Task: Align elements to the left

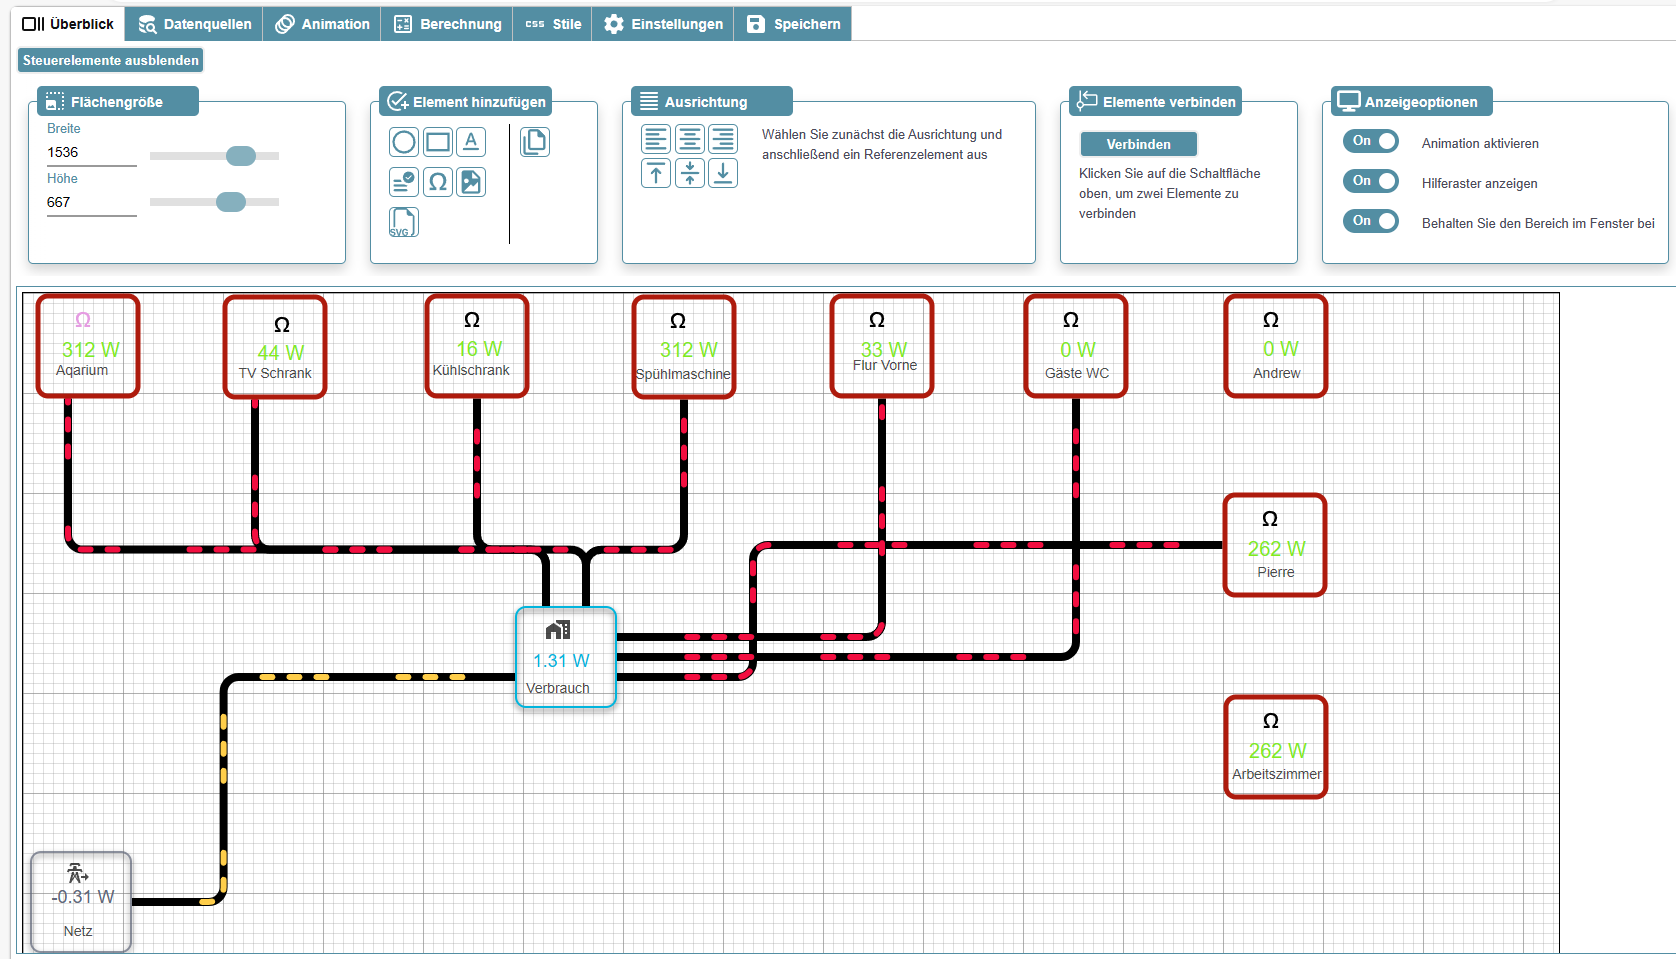Action: pyautogui.click(x=656, y=139)
